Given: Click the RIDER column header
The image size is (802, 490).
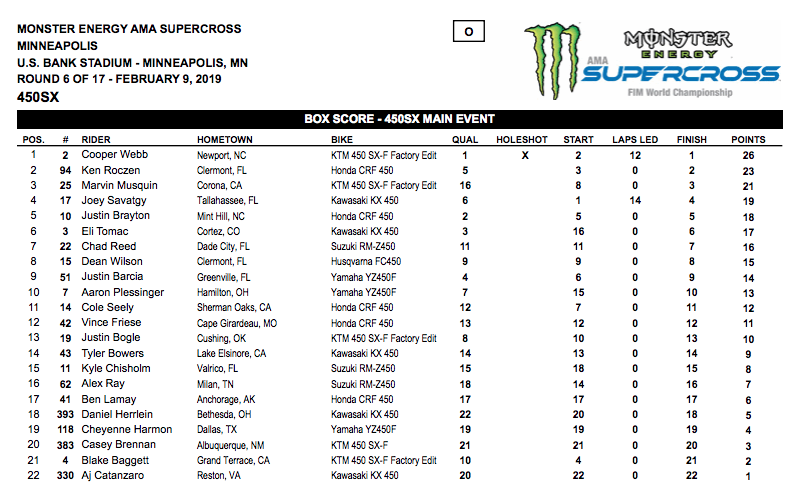Looking at the screenshot, I should click(x=96, y=140).
